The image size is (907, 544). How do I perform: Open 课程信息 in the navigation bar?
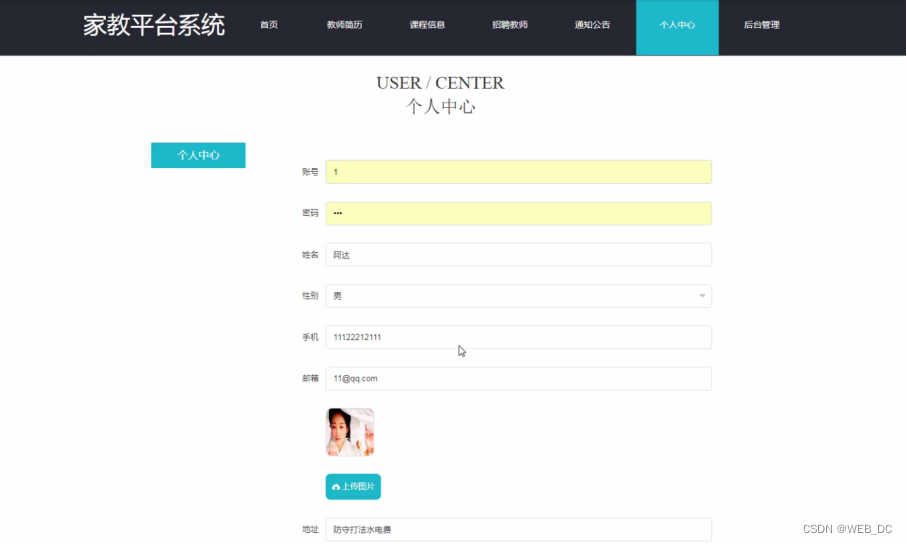pyautogui.click(x=427, y=25)
